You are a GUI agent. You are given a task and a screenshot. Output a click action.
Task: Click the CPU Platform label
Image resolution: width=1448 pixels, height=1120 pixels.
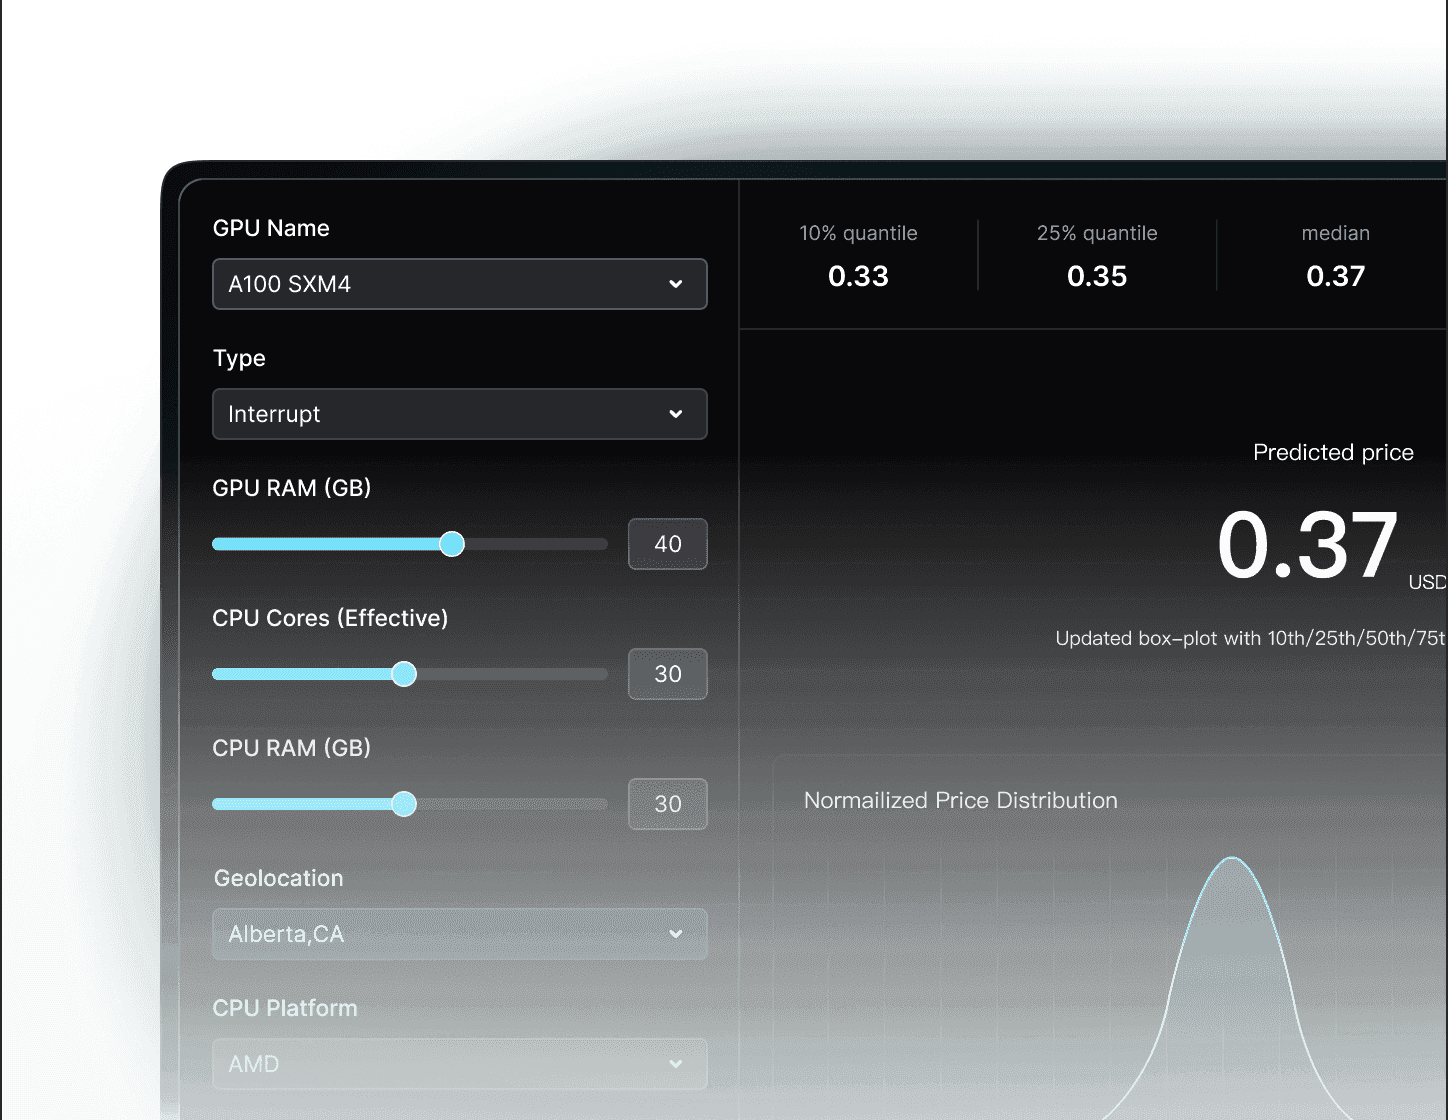point(285,1008)
